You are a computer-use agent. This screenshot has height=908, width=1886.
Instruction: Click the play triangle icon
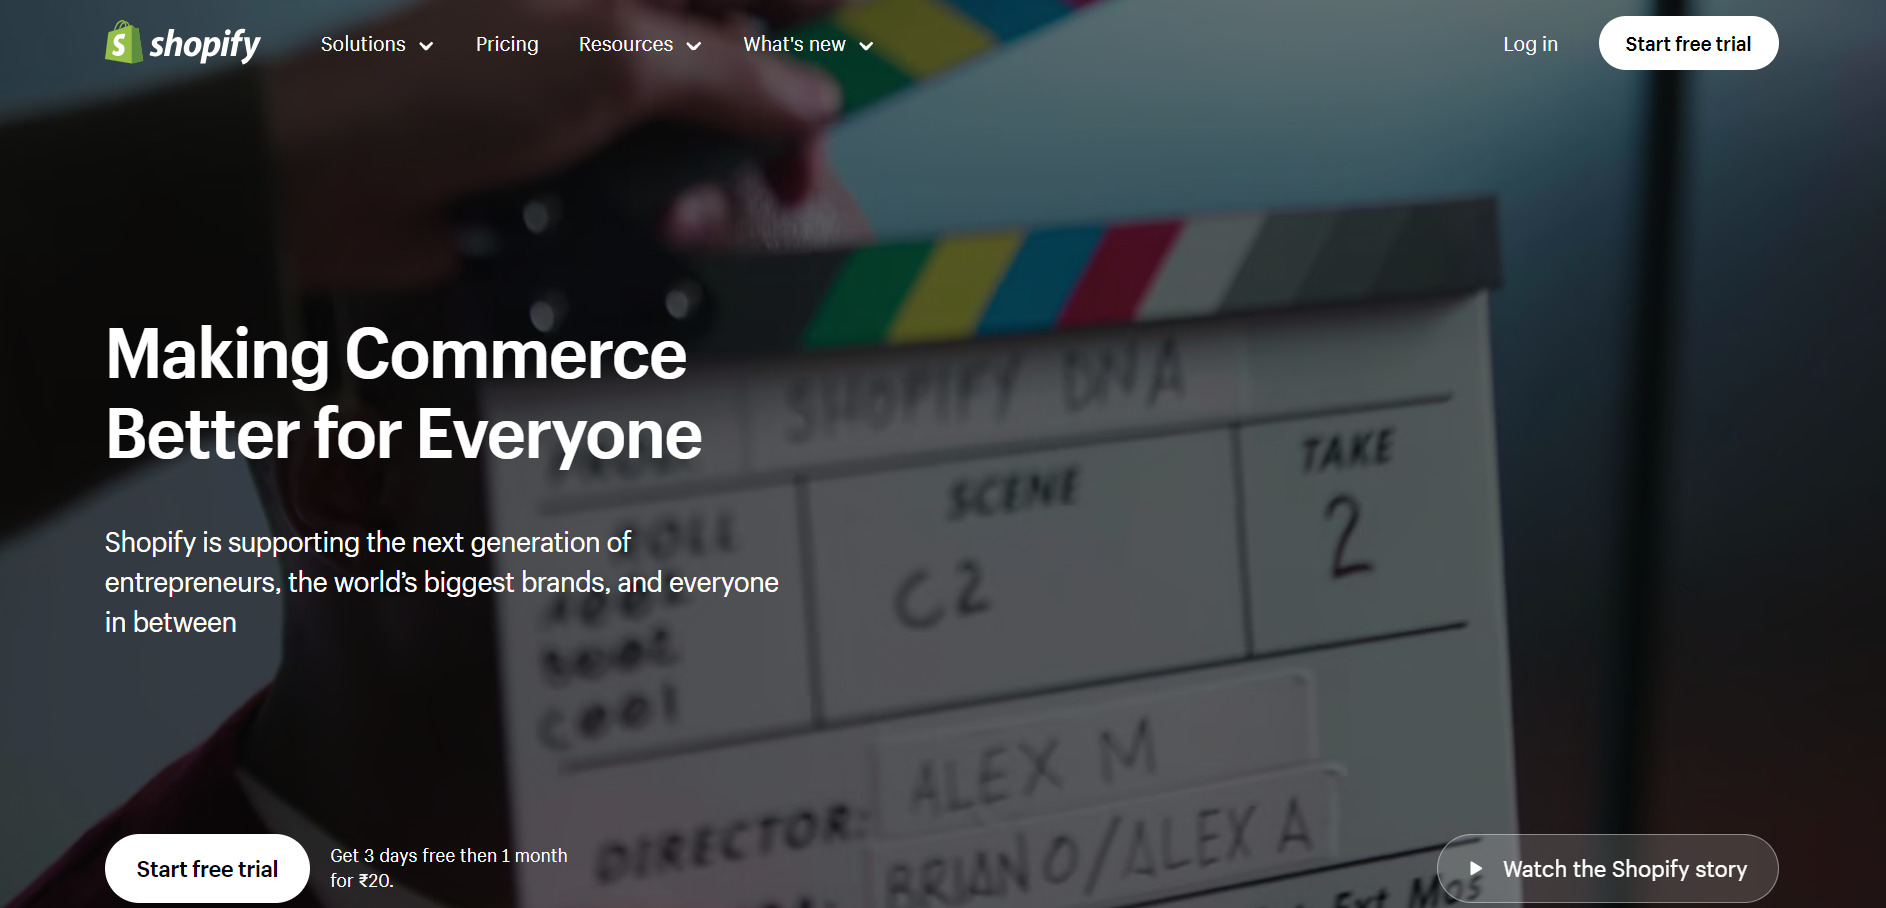pos(1475,868)
